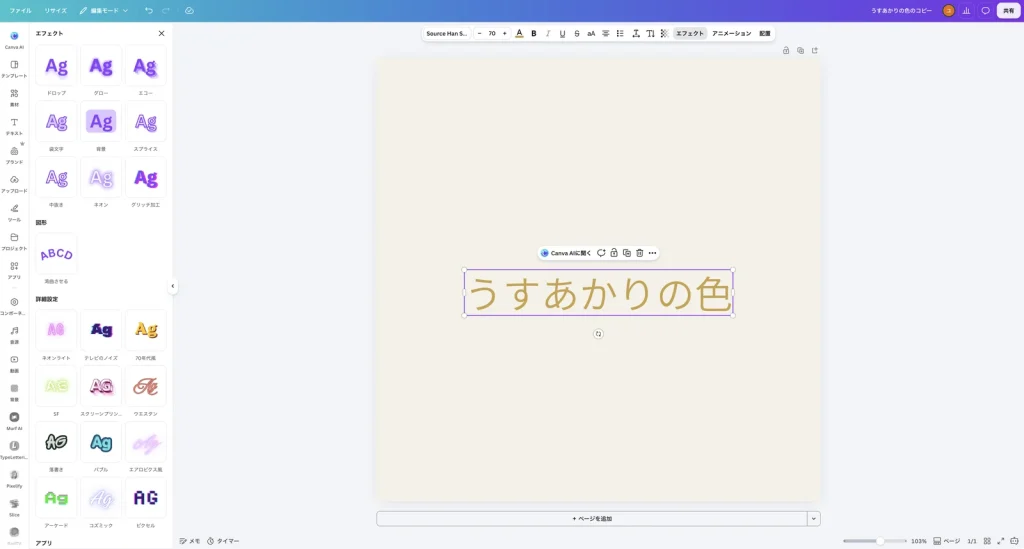Image resolution: width=1024 pixels, height=549 pixels.
Task: Toggle uppercase aA formatting
Action: pos(591,33)
